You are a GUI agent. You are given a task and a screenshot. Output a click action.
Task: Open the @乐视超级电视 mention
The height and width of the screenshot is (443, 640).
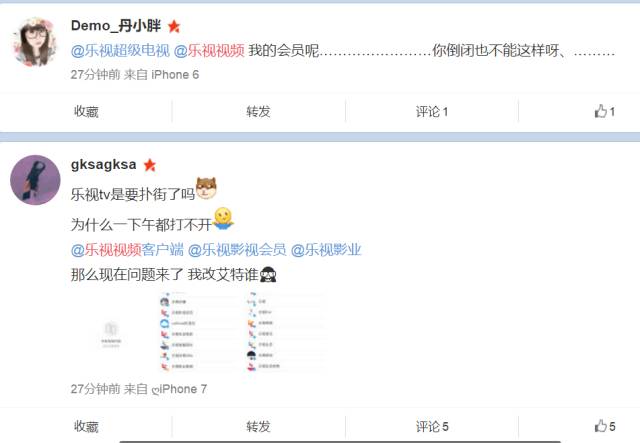(x=120, y=51)
